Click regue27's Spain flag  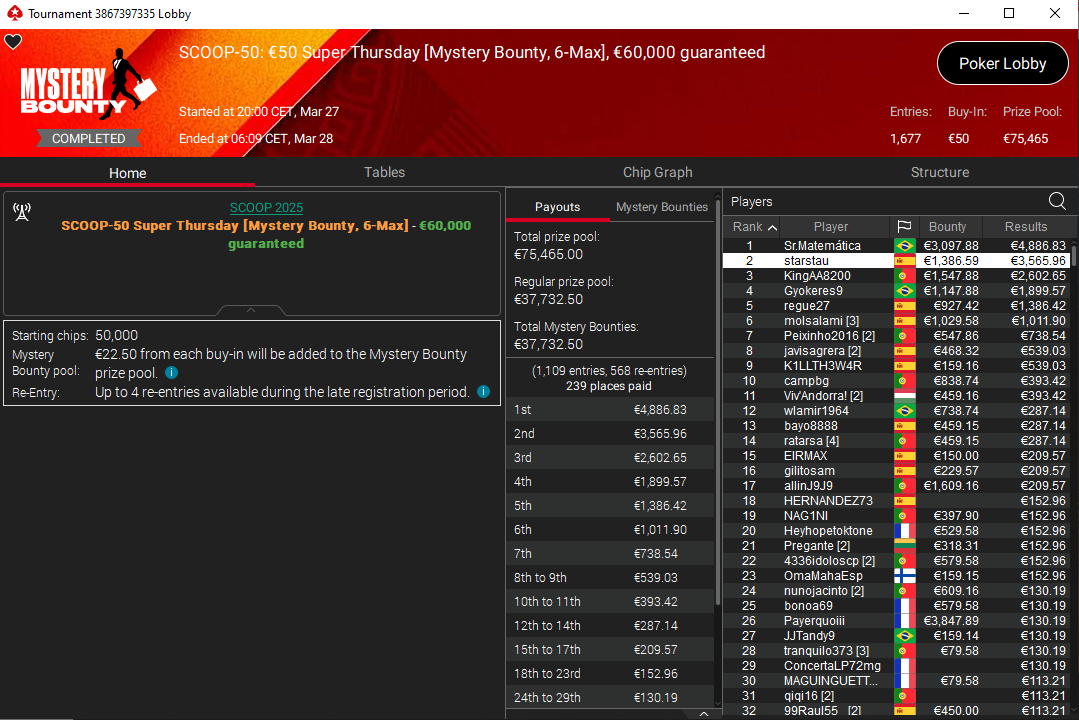[x=904, y=306]
